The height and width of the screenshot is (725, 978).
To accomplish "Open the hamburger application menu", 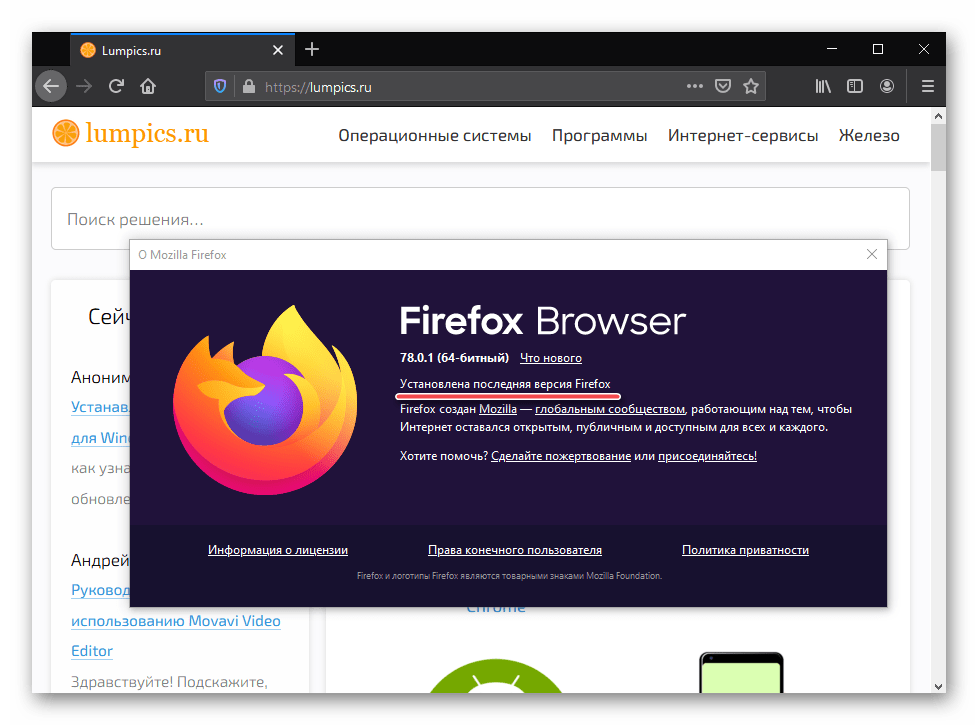I will tap(927, 87).
